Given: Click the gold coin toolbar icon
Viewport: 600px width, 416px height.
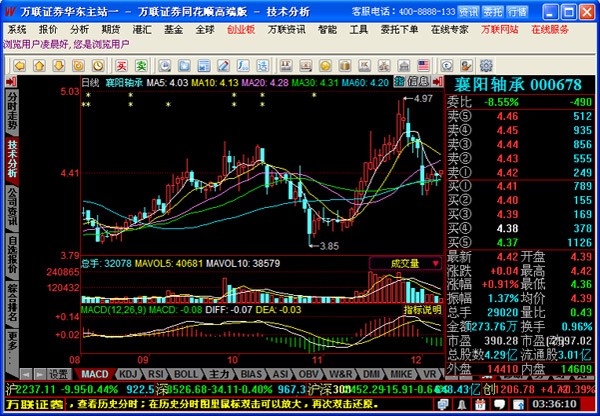Looking at the screenshot, I should (325, 66).
